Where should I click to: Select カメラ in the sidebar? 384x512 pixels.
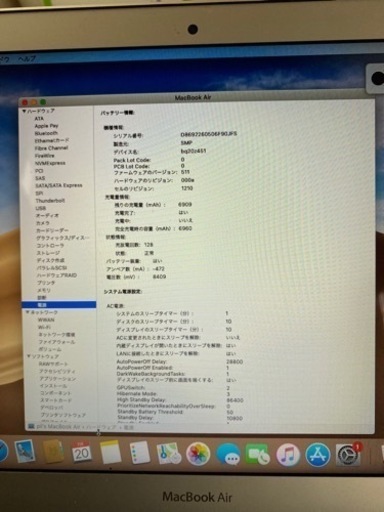(43, 223)
